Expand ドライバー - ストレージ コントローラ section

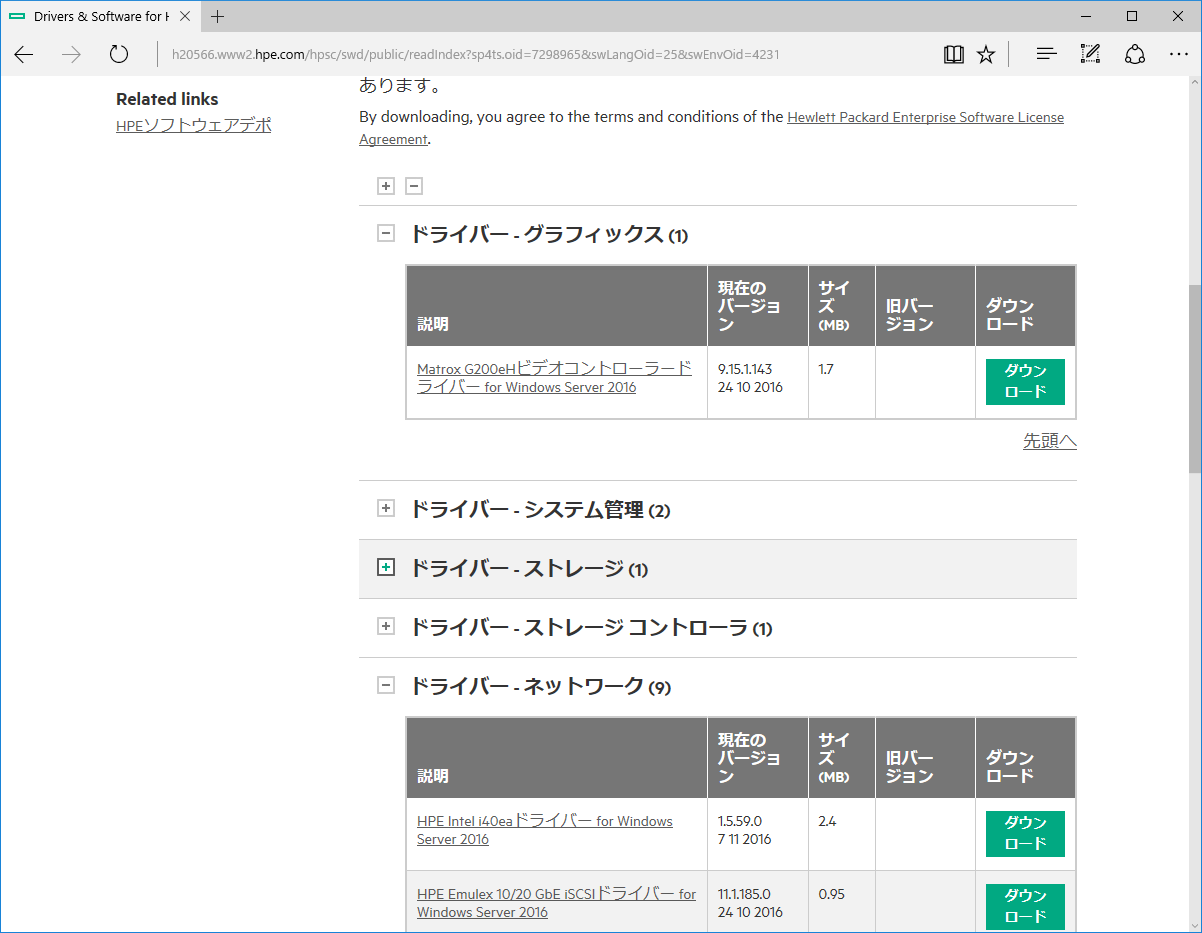tap(386, 627)
